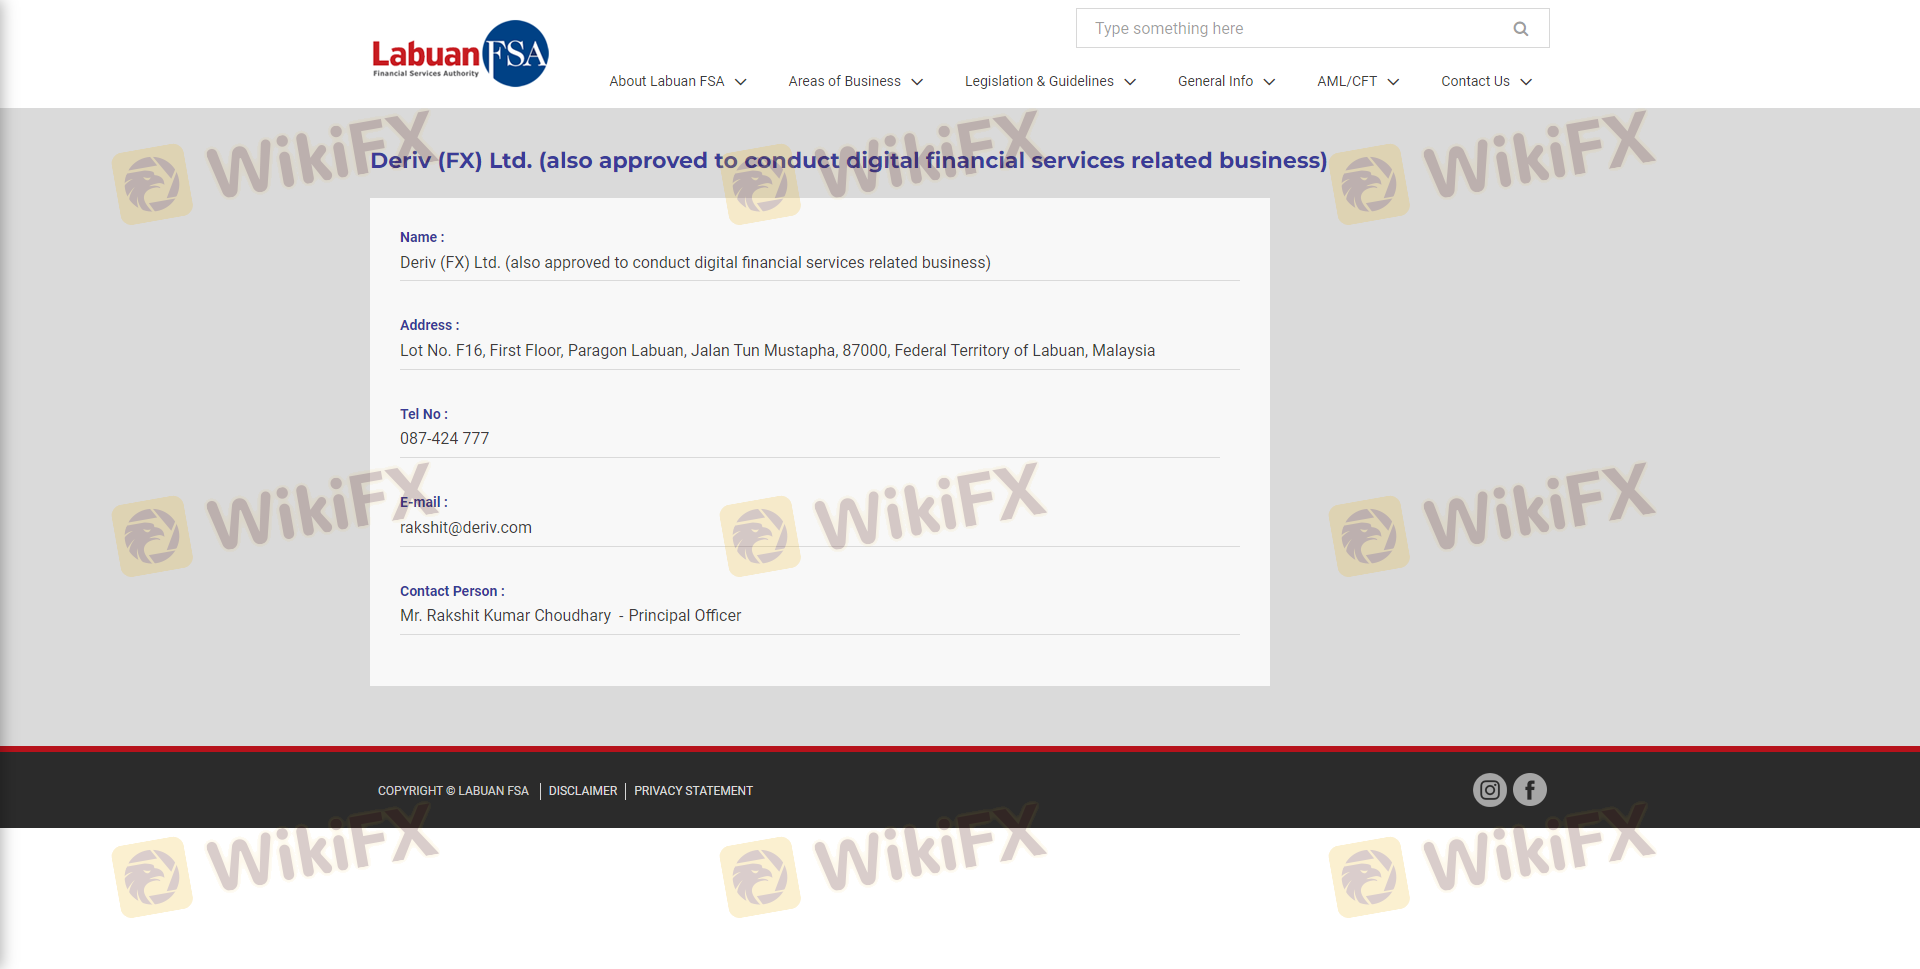Click the Copyright © Labuan FSA link
Screen dimensions: 1920x969
click(x=453, y=791)
